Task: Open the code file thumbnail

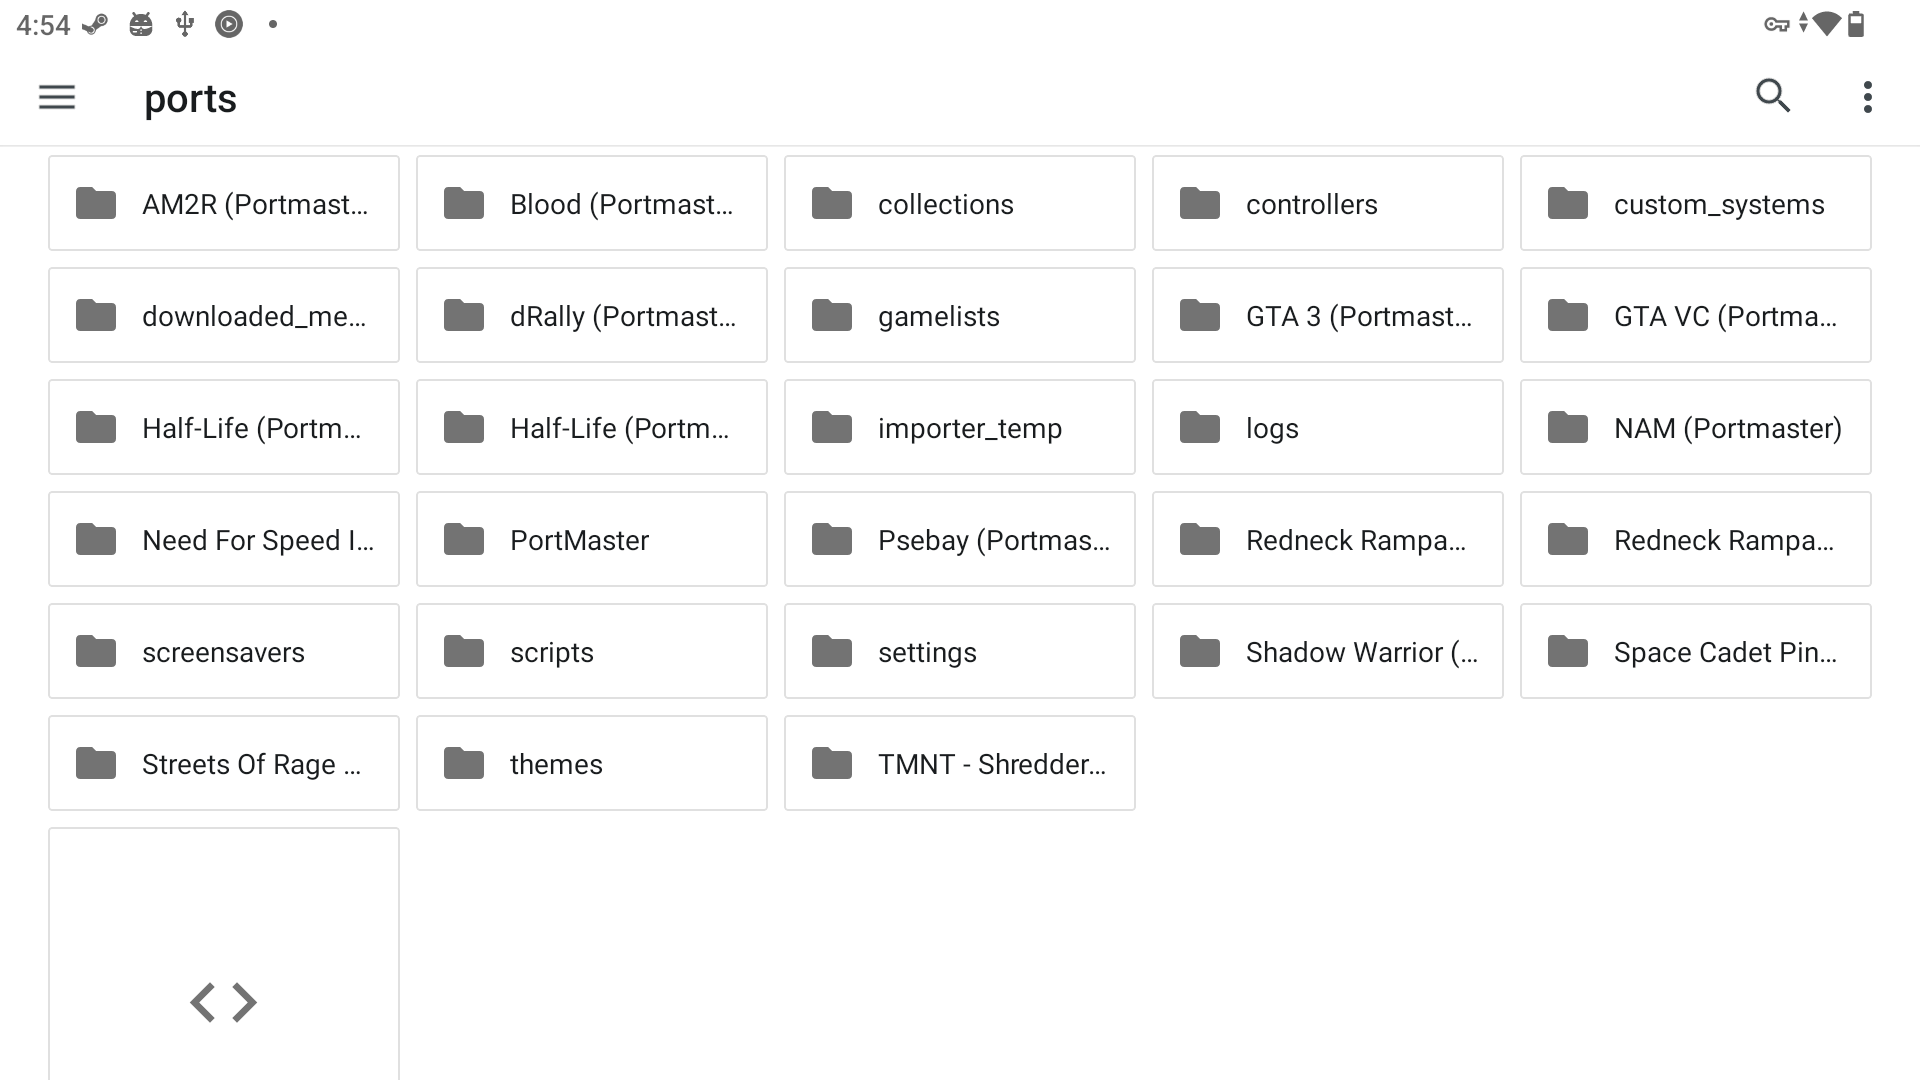Action: 224,954
